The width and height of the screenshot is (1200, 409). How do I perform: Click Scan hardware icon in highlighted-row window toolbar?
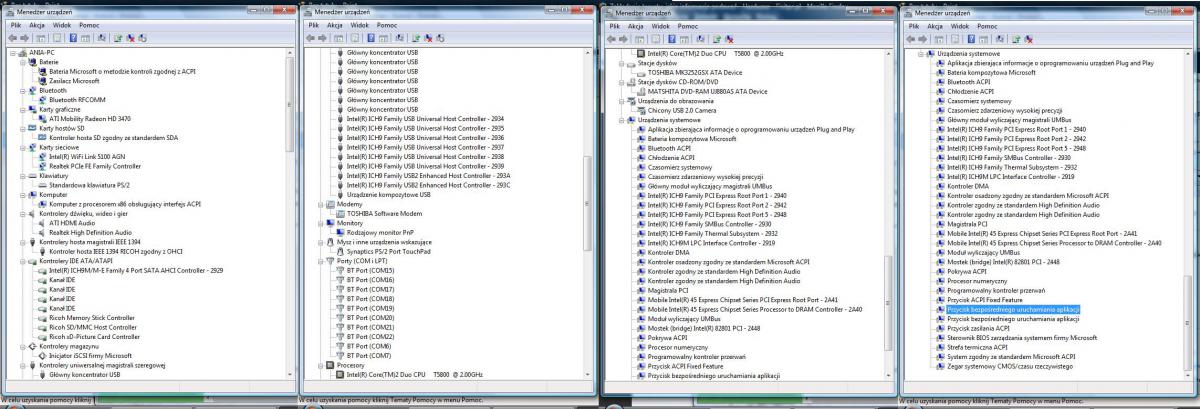click(999, 39)
